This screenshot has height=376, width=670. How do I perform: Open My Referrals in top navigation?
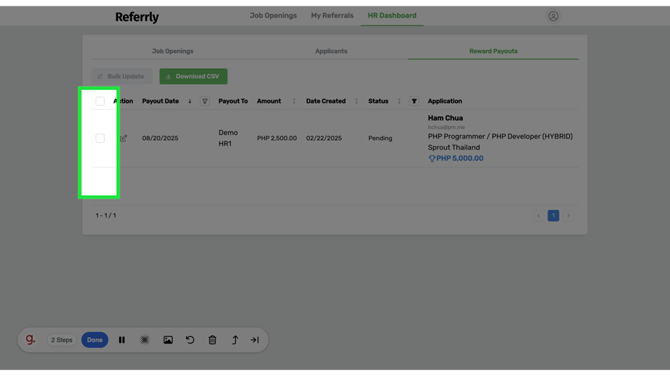332,15
